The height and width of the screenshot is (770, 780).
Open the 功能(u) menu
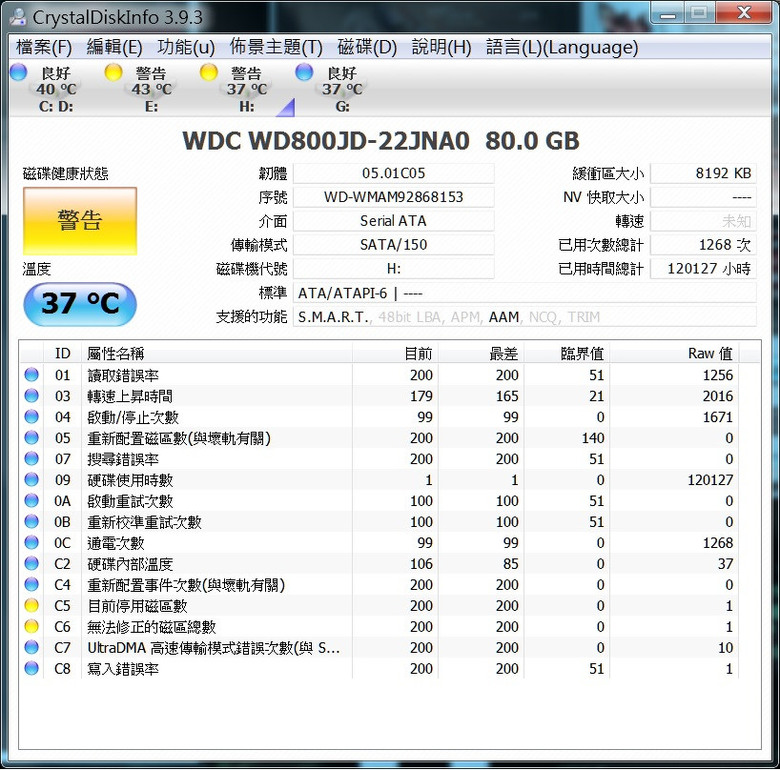pos(186,47)
